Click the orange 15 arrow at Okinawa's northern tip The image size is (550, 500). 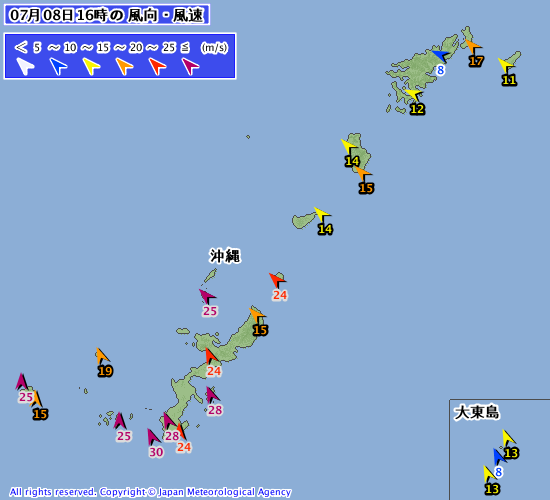tap(257, 315)
